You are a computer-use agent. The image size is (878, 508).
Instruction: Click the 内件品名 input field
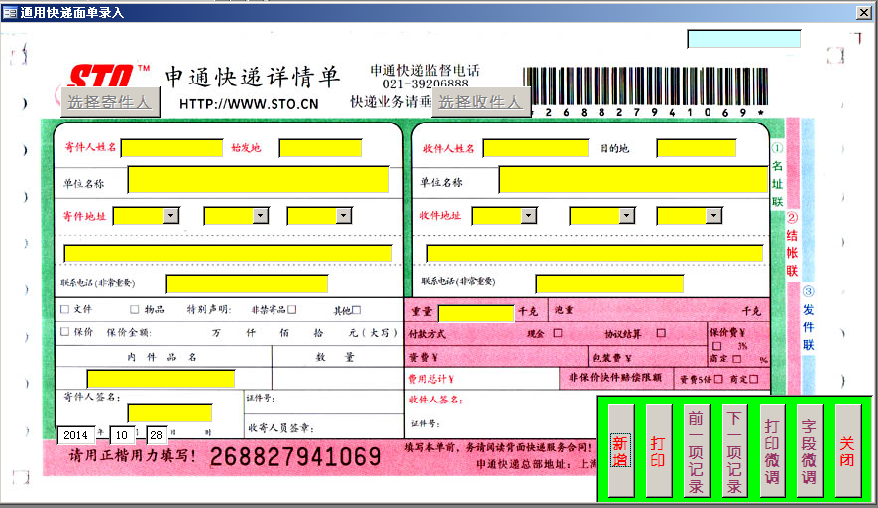(x=161, y=379)
